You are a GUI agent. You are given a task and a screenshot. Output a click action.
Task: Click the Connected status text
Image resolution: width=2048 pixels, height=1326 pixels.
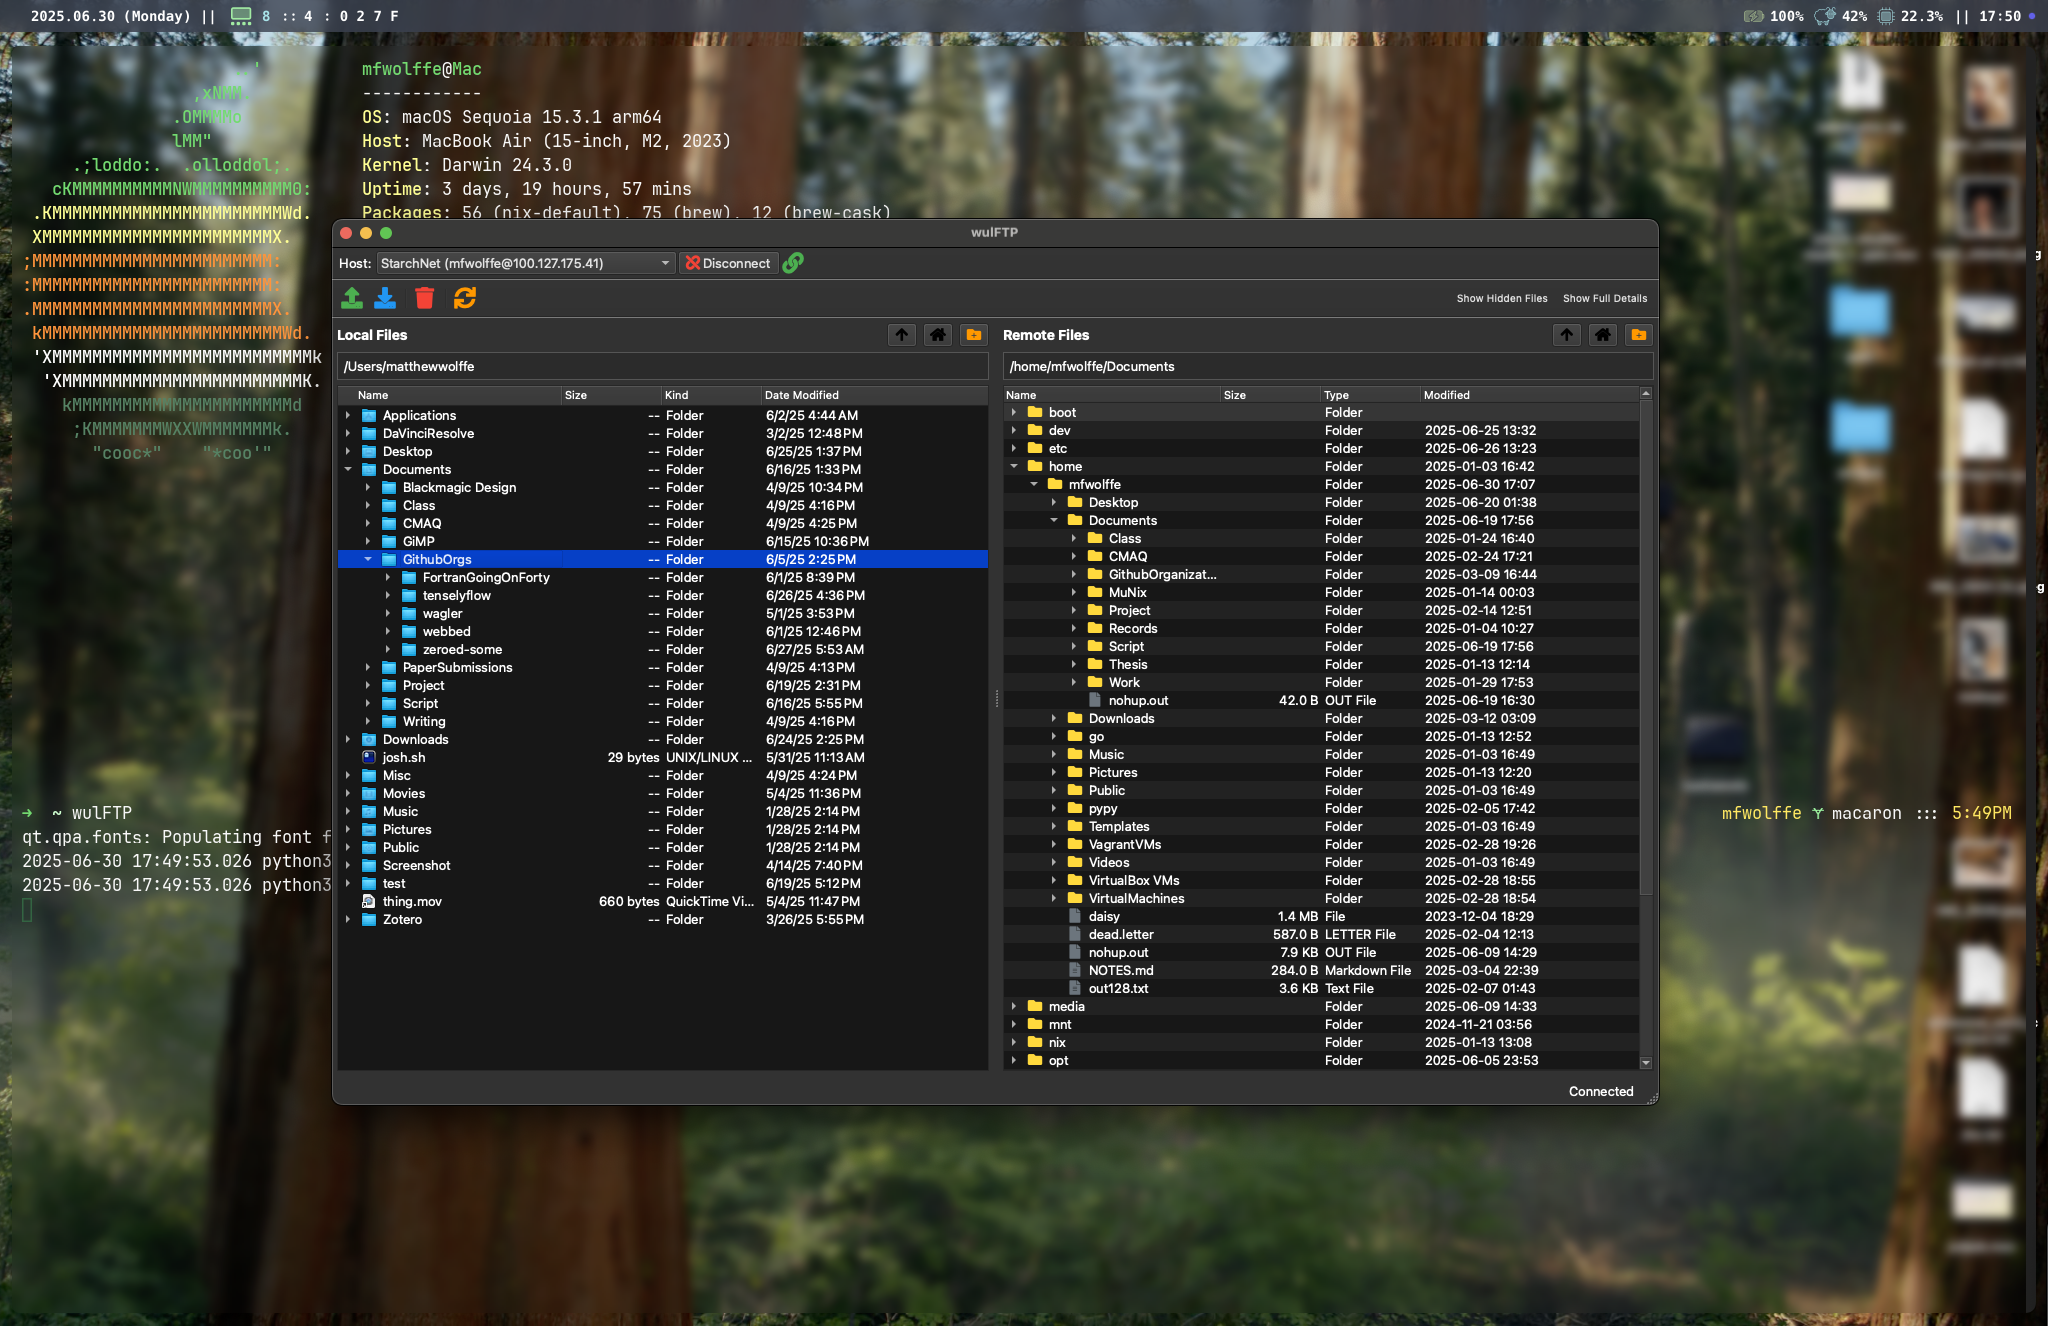pyautogui.click(x=1600, y=1091)
